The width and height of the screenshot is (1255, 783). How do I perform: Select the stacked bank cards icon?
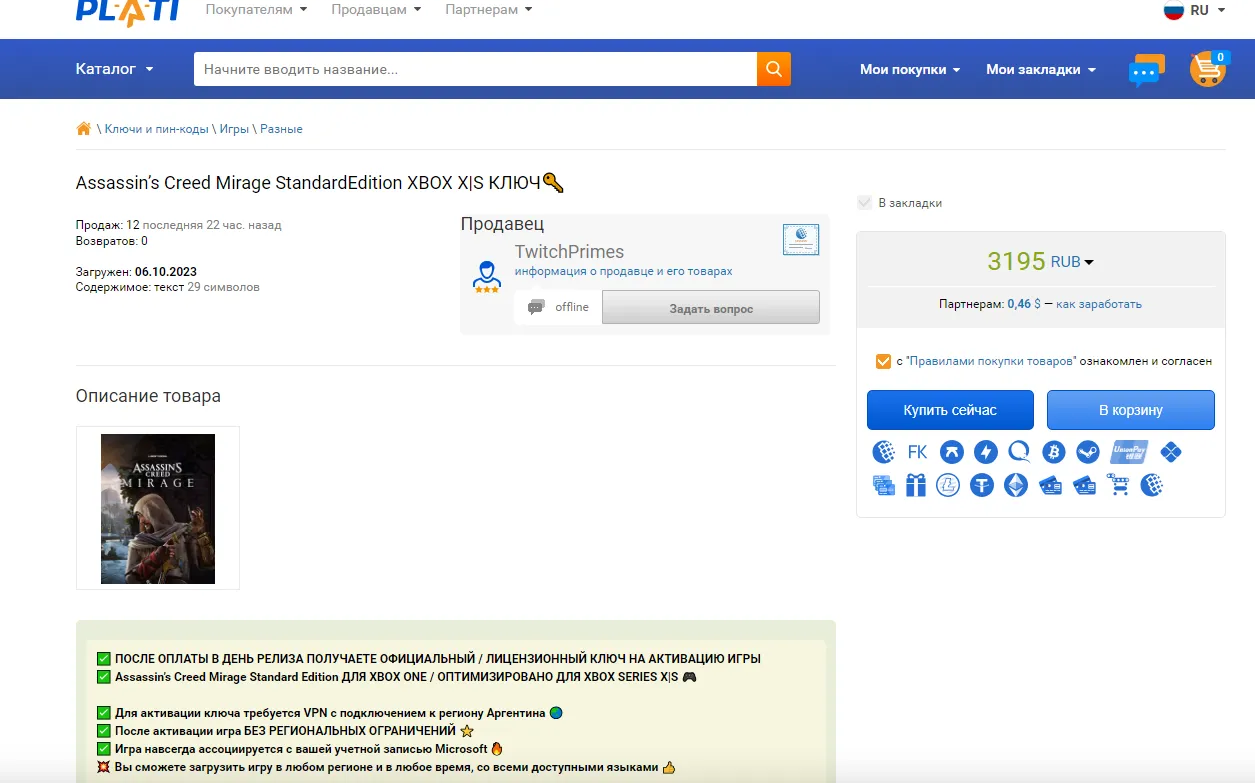(x=883, y=486)
